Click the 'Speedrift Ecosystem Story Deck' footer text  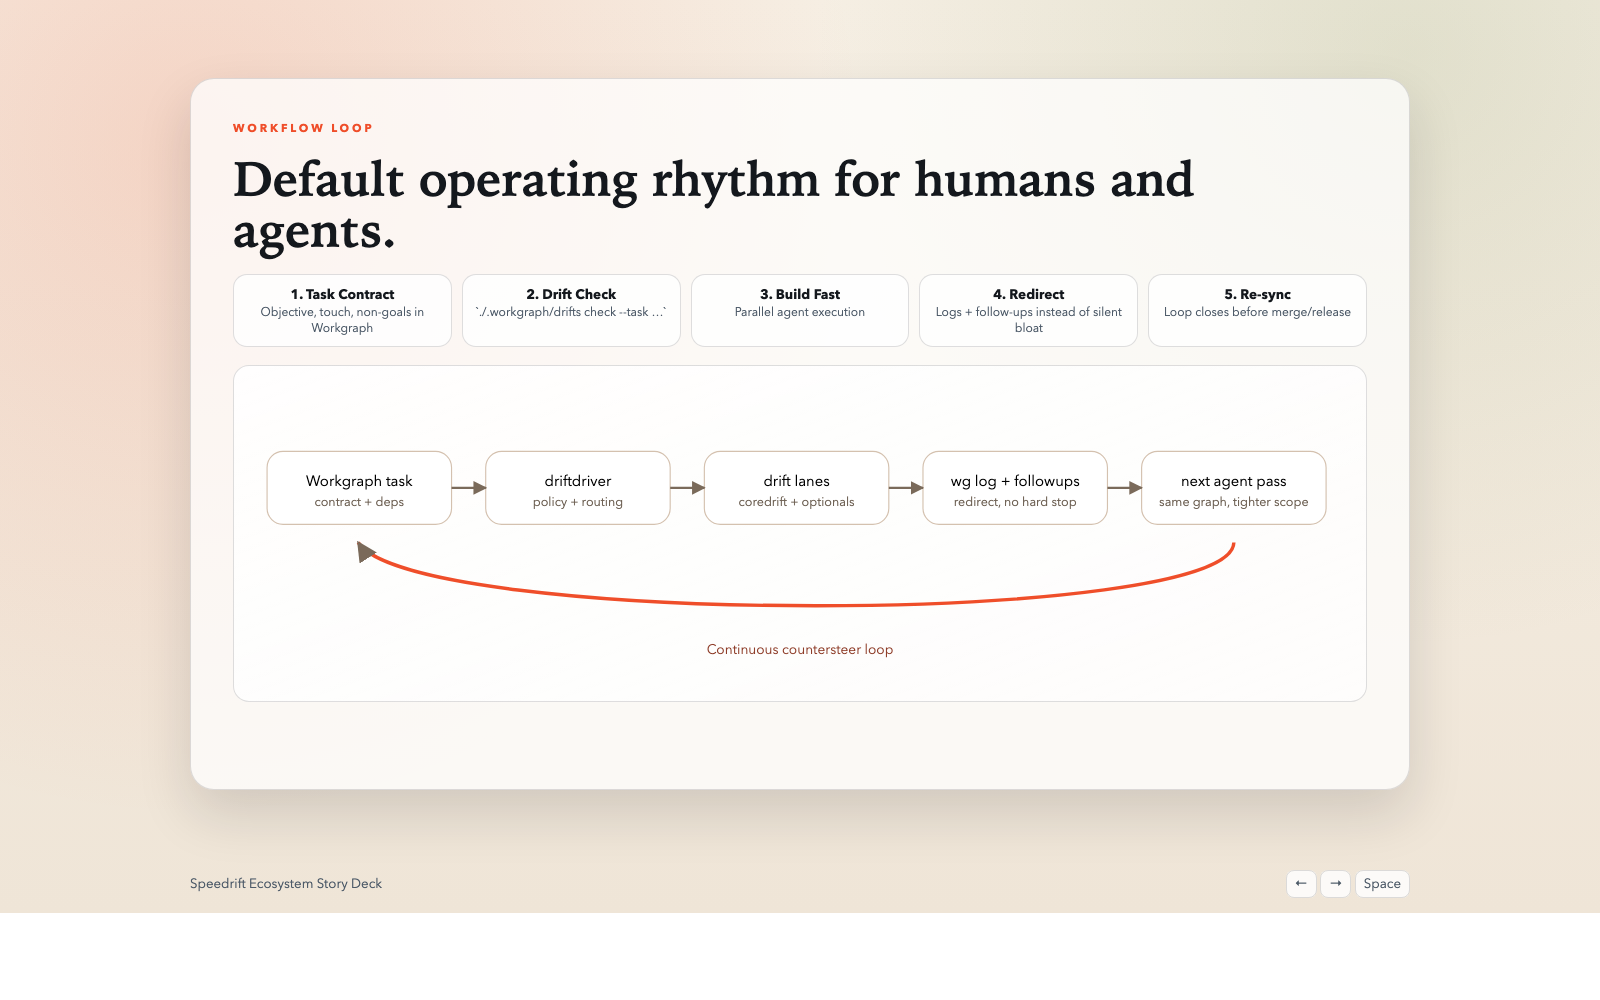point(286,884)
